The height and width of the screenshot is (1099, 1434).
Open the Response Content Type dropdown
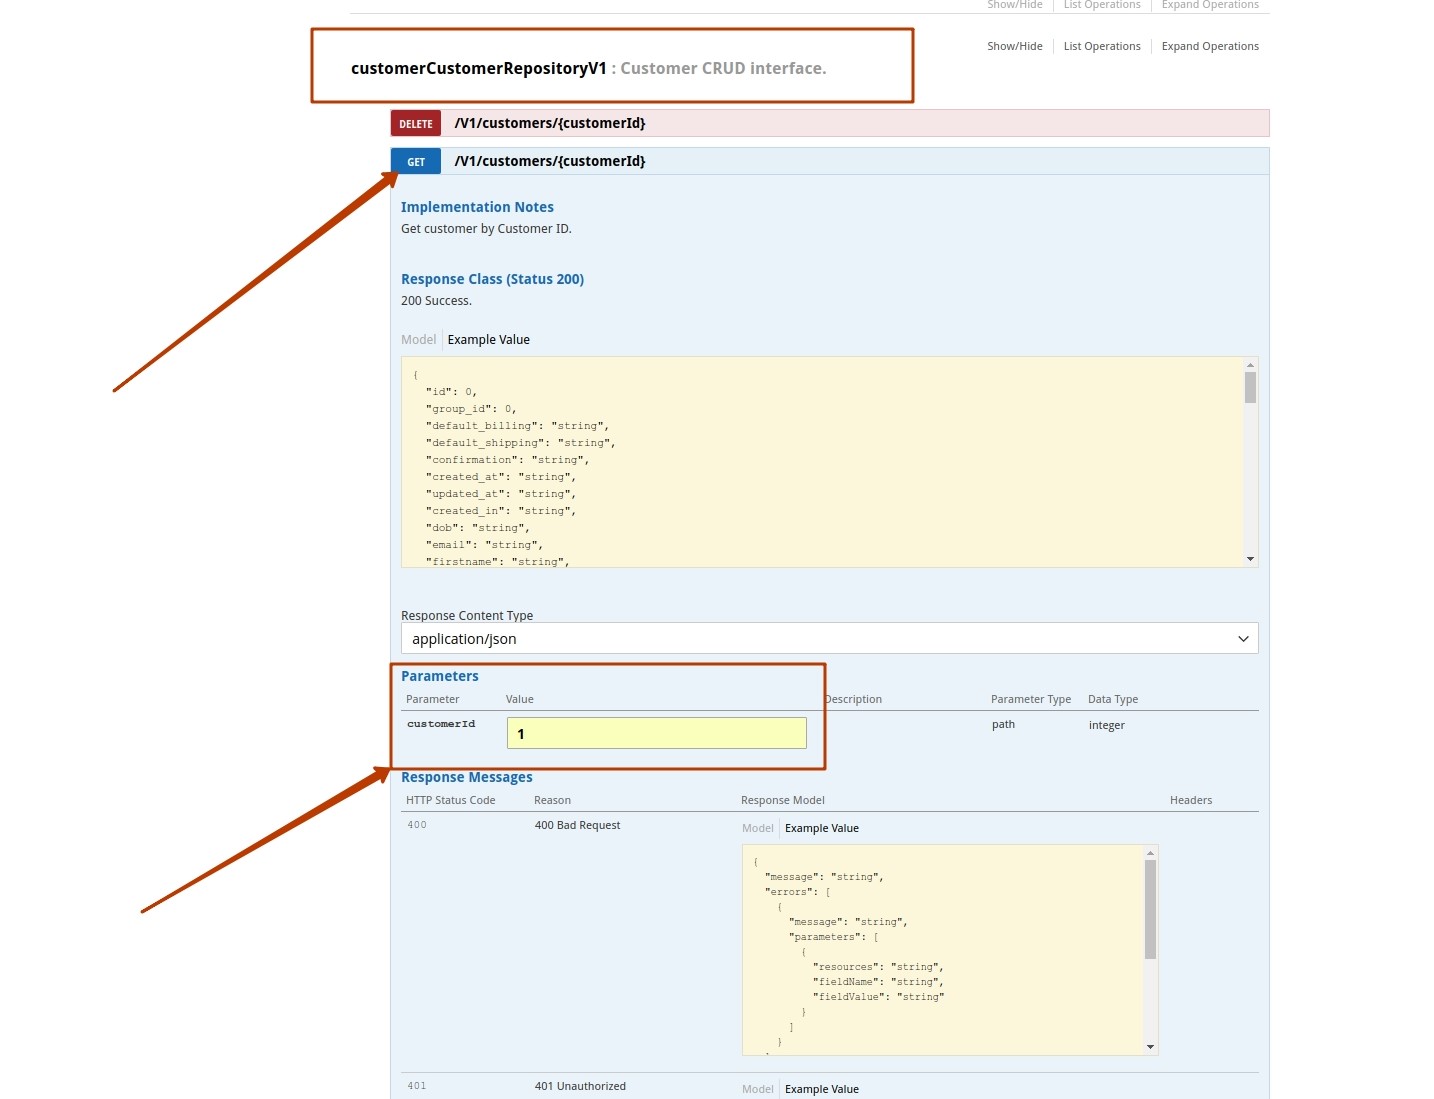(x=829, y=639)
